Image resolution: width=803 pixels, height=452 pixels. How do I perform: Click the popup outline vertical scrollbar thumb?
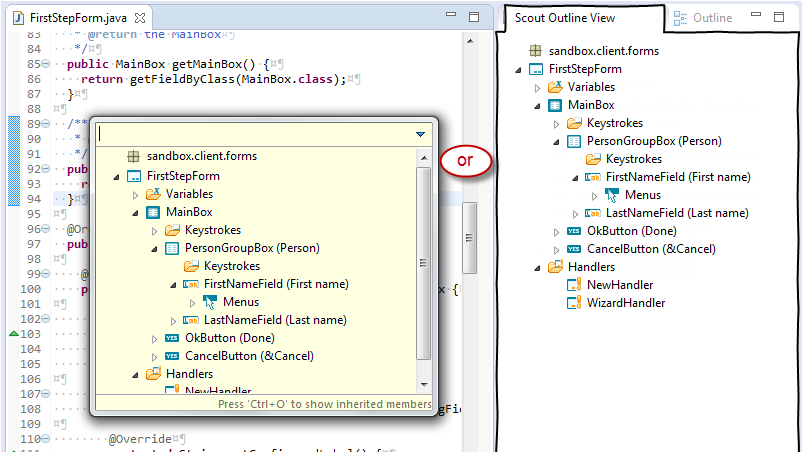tap(423, 264)
